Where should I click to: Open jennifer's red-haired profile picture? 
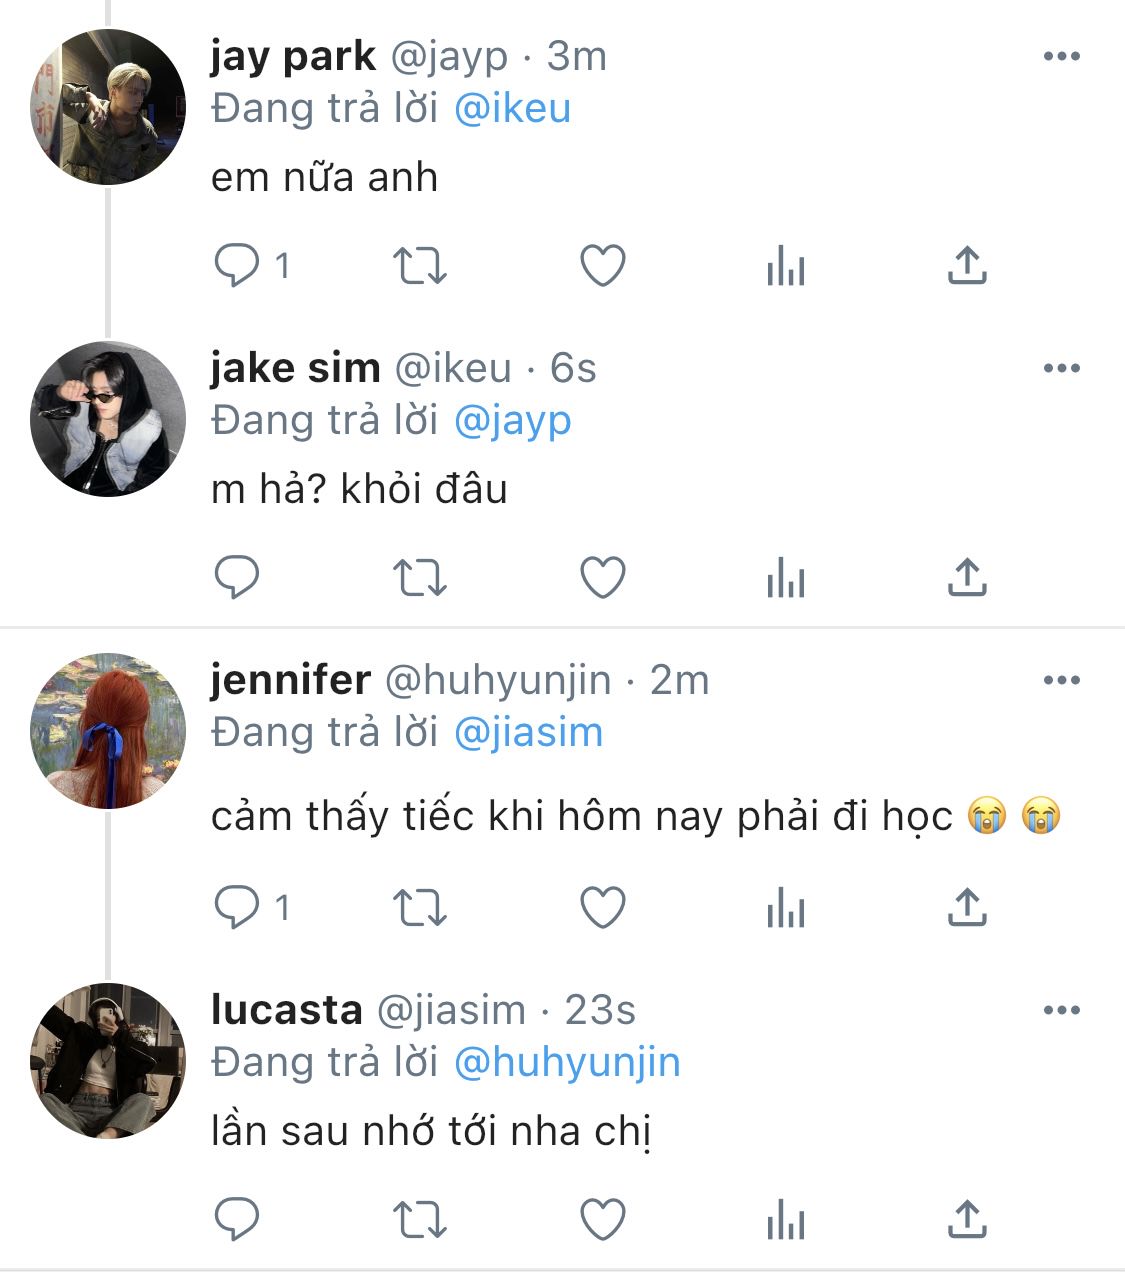pos(108,731)
